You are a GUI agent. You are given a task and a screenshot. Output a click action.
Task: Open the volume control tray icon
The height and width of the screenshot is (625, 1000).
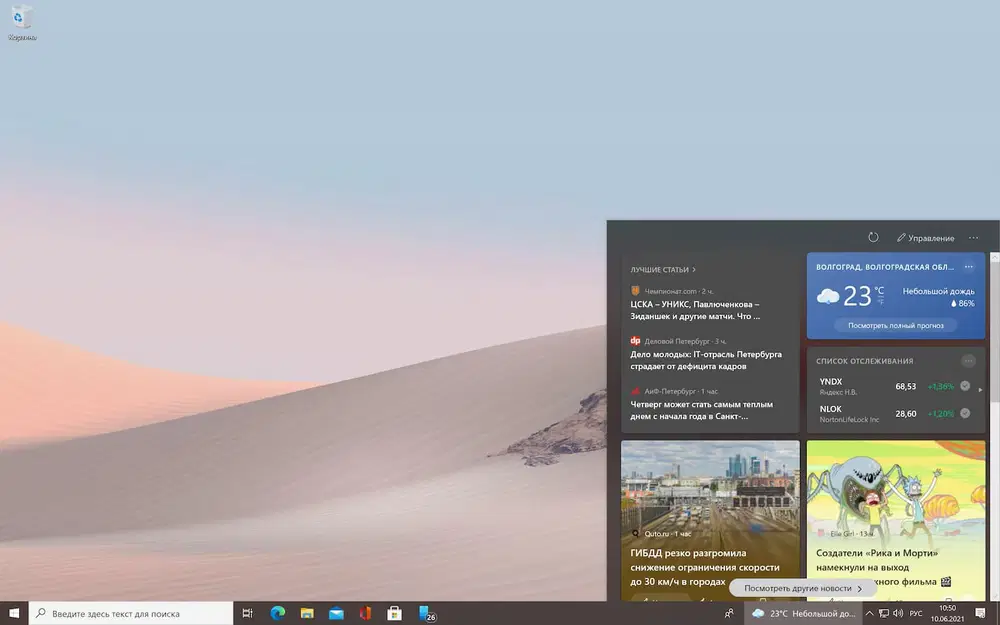pos(898,614)
